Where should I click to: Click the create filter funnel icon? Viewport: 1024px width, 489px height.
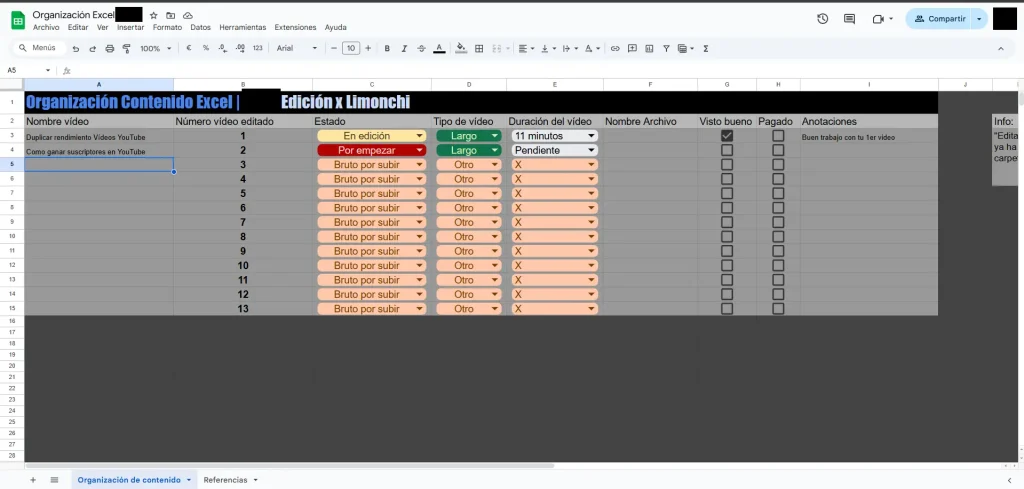point(664,48)
